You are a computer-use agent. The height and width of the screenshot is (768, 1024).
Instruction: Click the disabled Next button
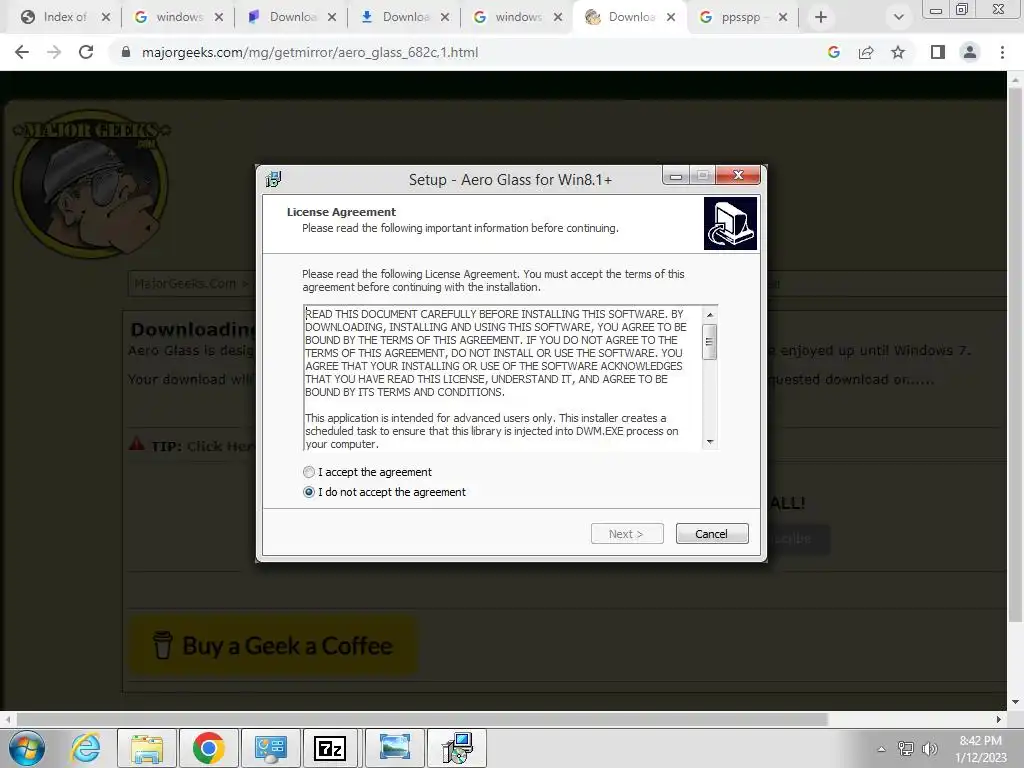(x=627, y=534)
